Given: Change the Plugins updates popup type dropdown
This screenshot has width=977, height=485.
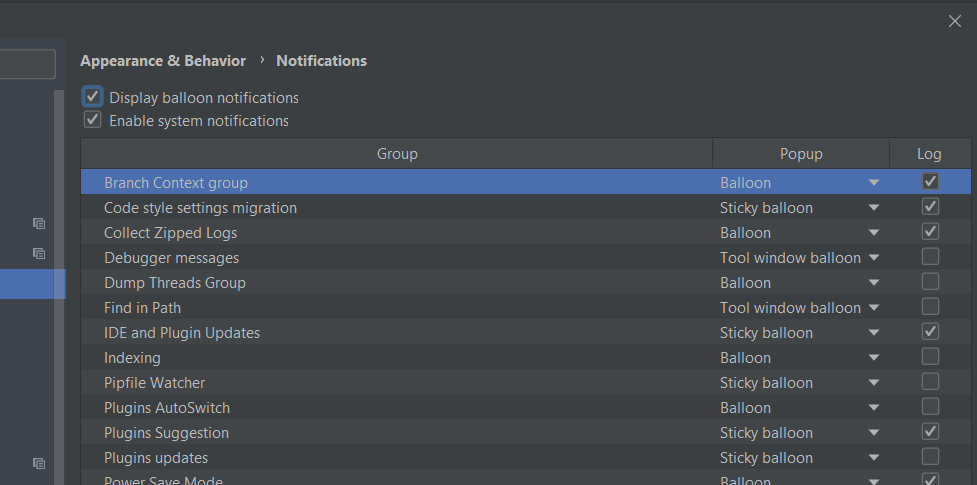Looking at the screenshot, I should [873, 458].
